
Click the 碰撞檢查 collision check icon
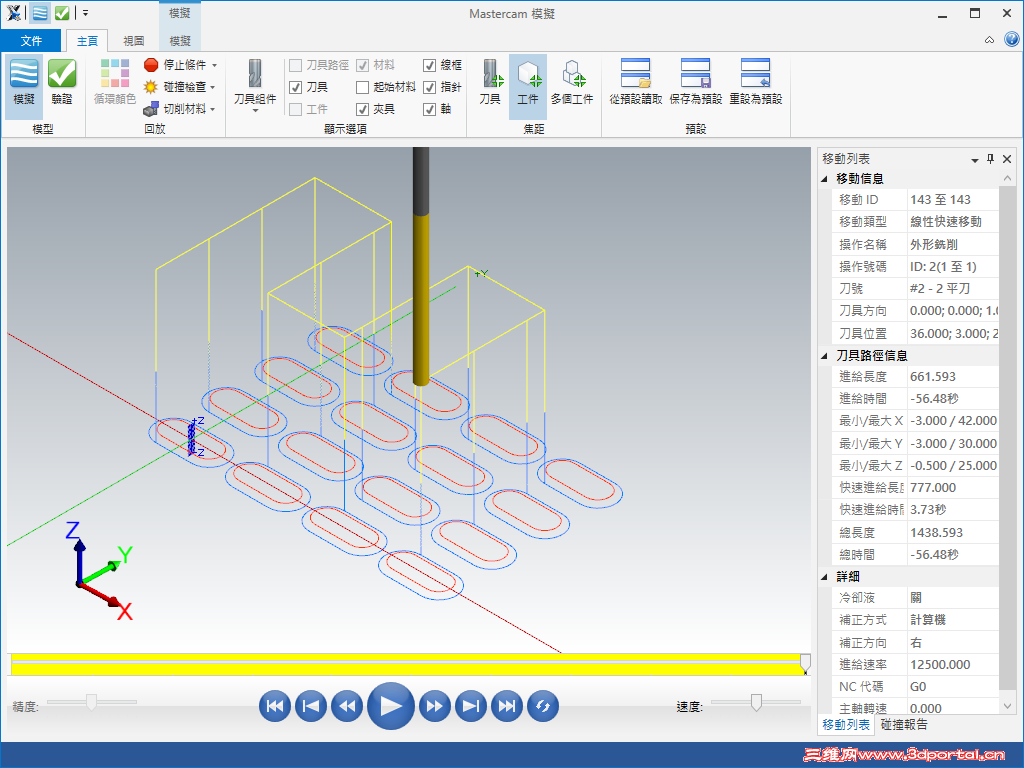pos(151,87)
